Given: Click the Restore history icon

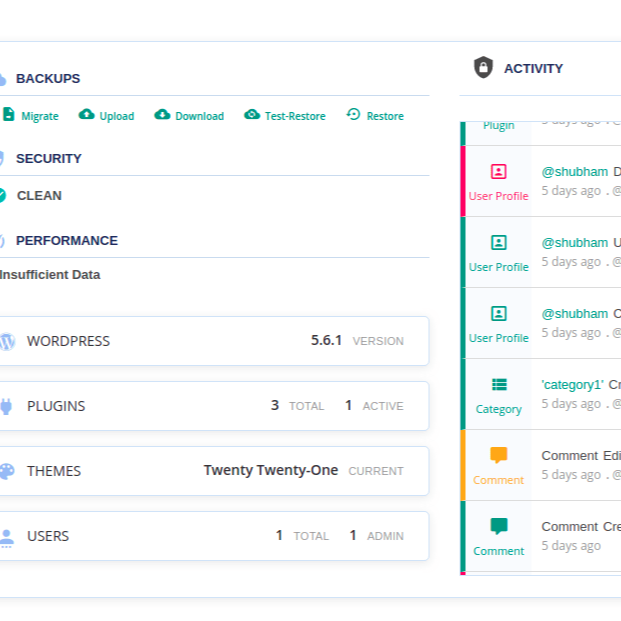Looking at the screenshot, I should 353,115.
